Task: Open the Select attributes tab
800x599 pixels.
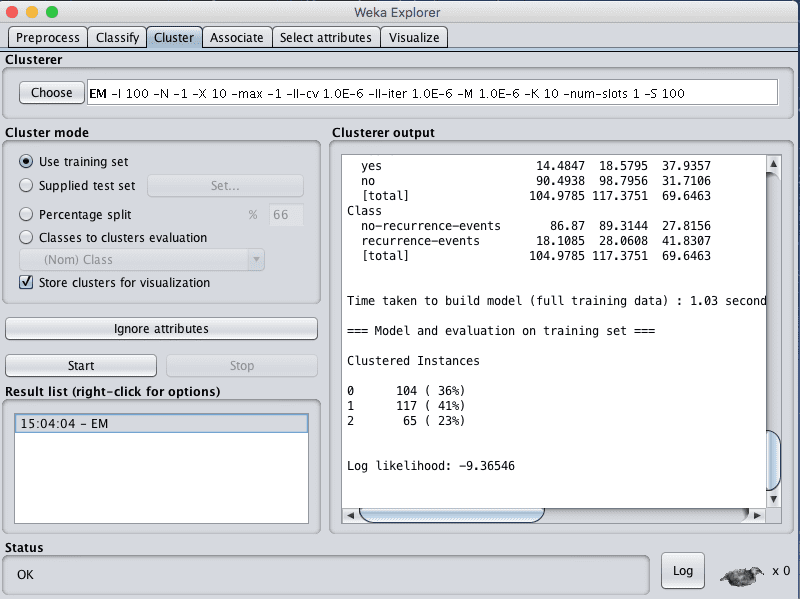Action: pyautogui.click(x=326, y=37)
